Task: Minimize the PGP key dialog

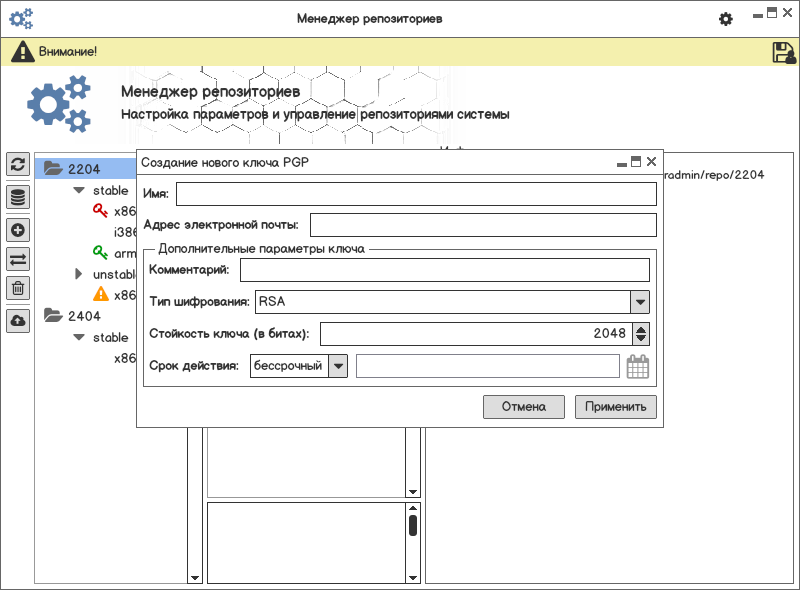Action: point(621,164)
